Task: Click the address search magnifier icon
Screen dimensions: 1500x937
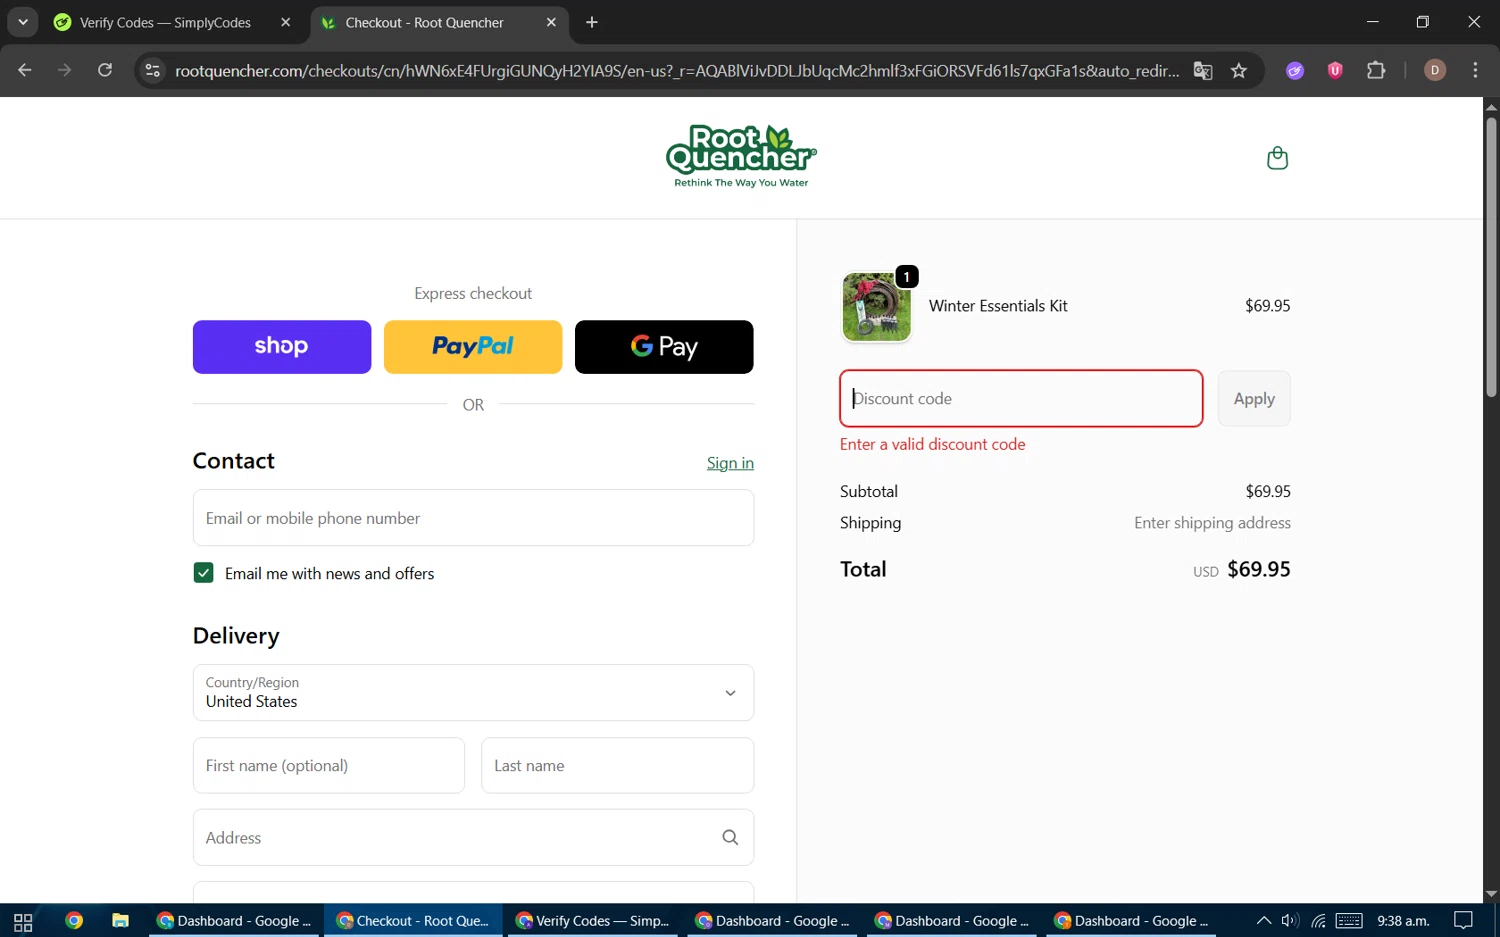Action: (x=730, y=837)
